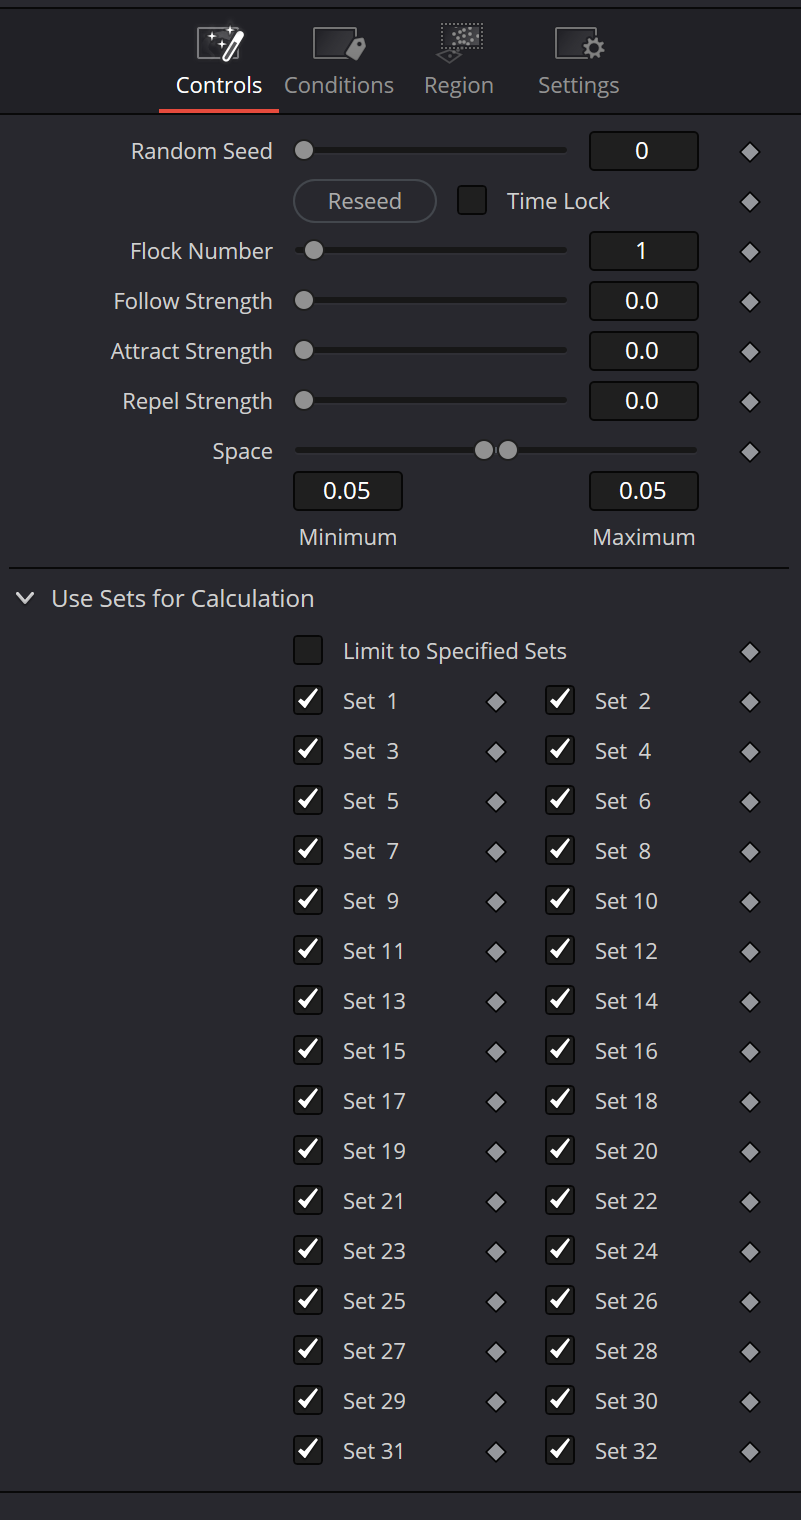The image size is (801, 1520).
Task: Toggle Repel Strength keyframe diamond
Action: click(750, 402)
